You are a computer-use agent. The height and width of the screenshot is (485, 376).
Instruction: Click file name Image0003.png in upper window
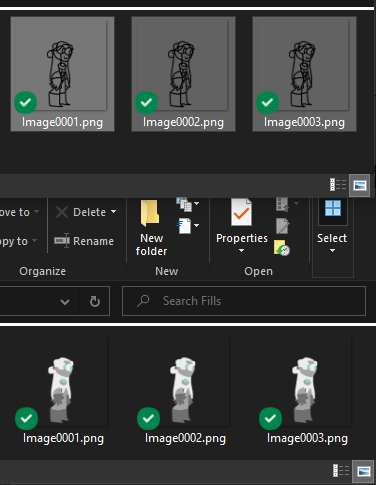coord(304,123)
